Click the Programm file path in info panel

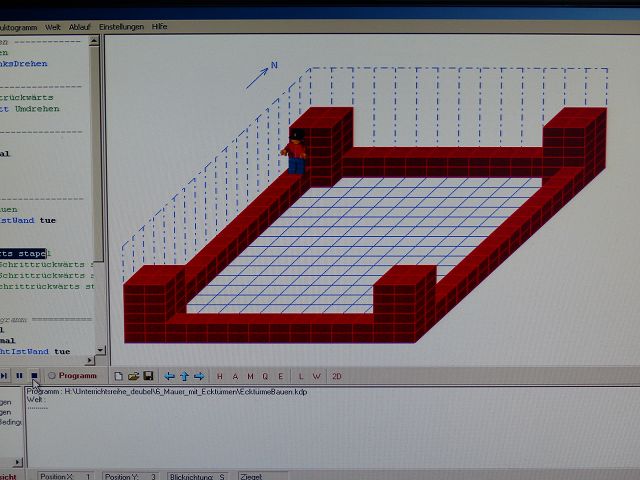167,392
